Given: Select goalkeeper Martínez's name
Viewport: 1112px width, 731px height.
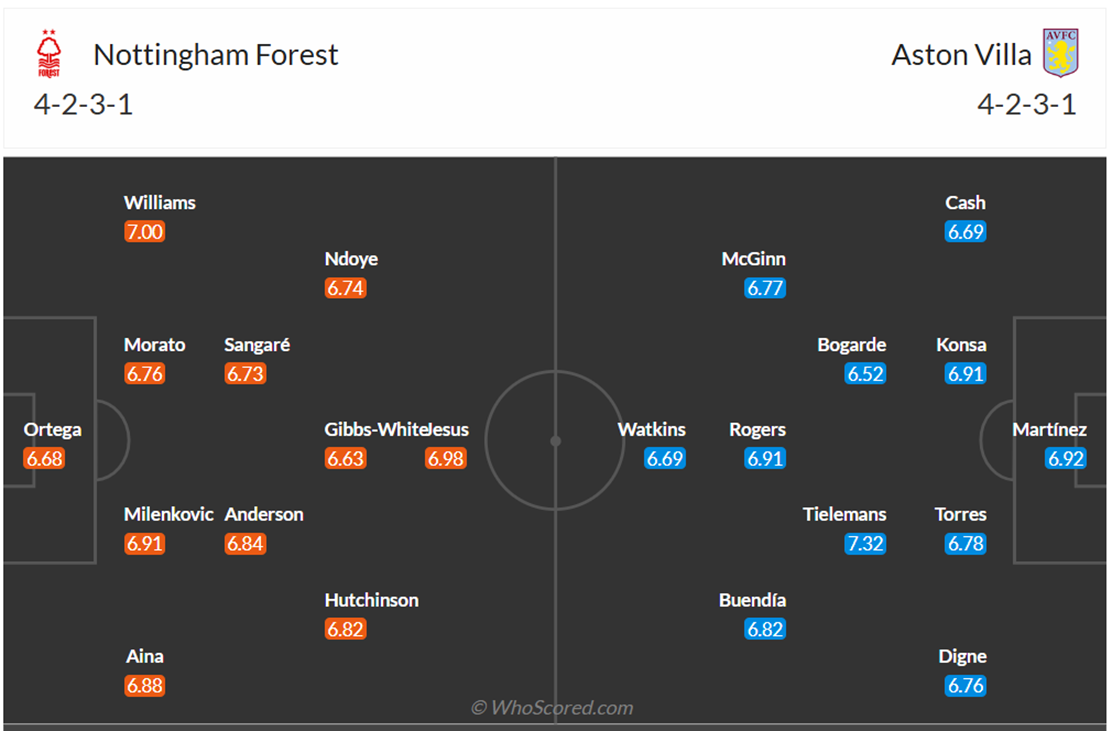Looking at the screenshot, I should click(1049, 430).
